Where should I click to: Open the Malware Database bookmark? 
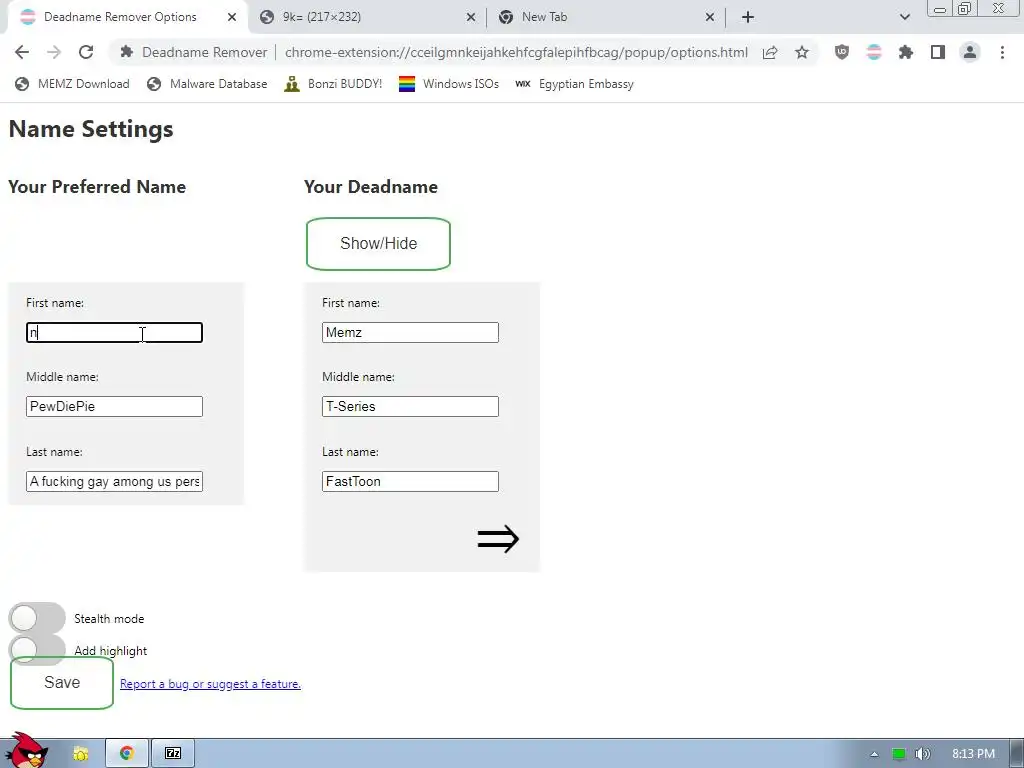coord(207,84)
